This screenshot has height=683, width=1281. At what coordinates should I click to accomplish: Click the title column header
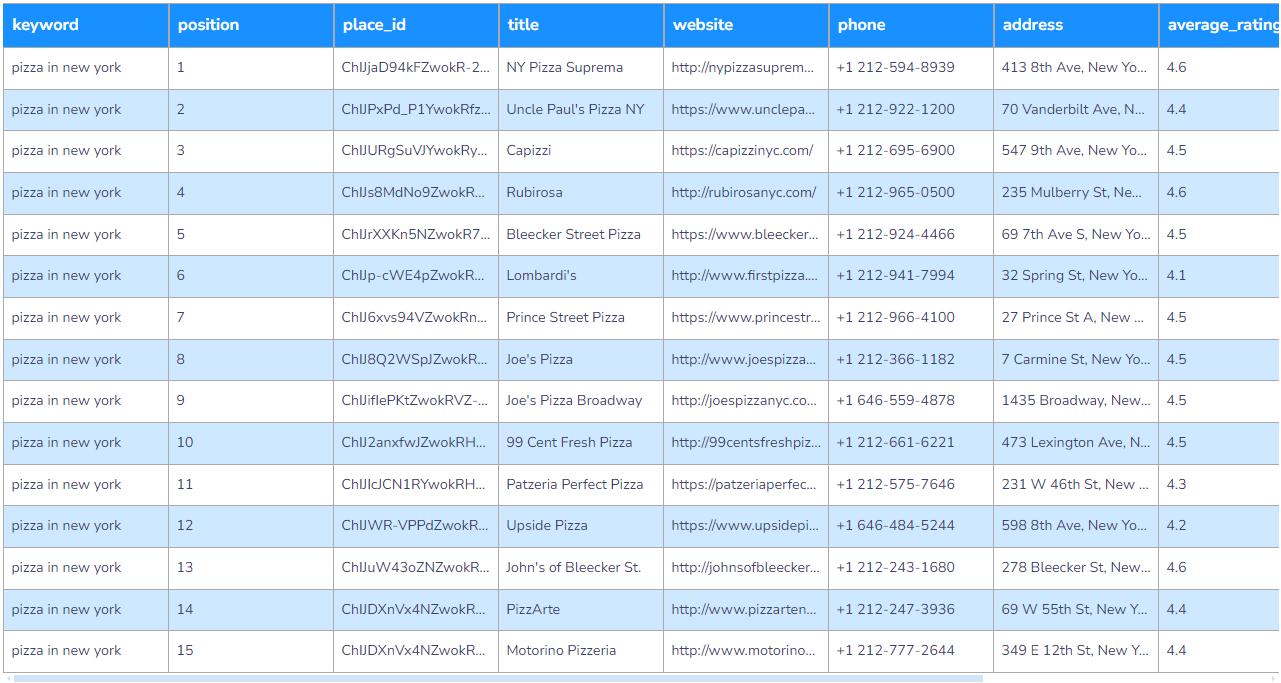pyautogui.click(x=523, y=25)
